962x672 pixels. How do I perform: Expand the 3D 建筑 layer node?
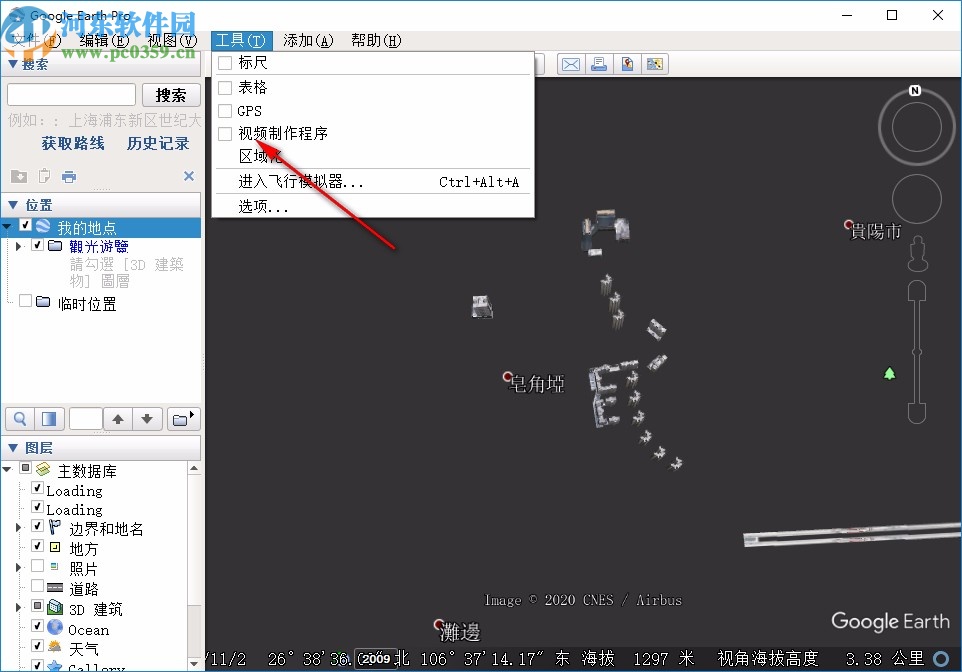18,608
